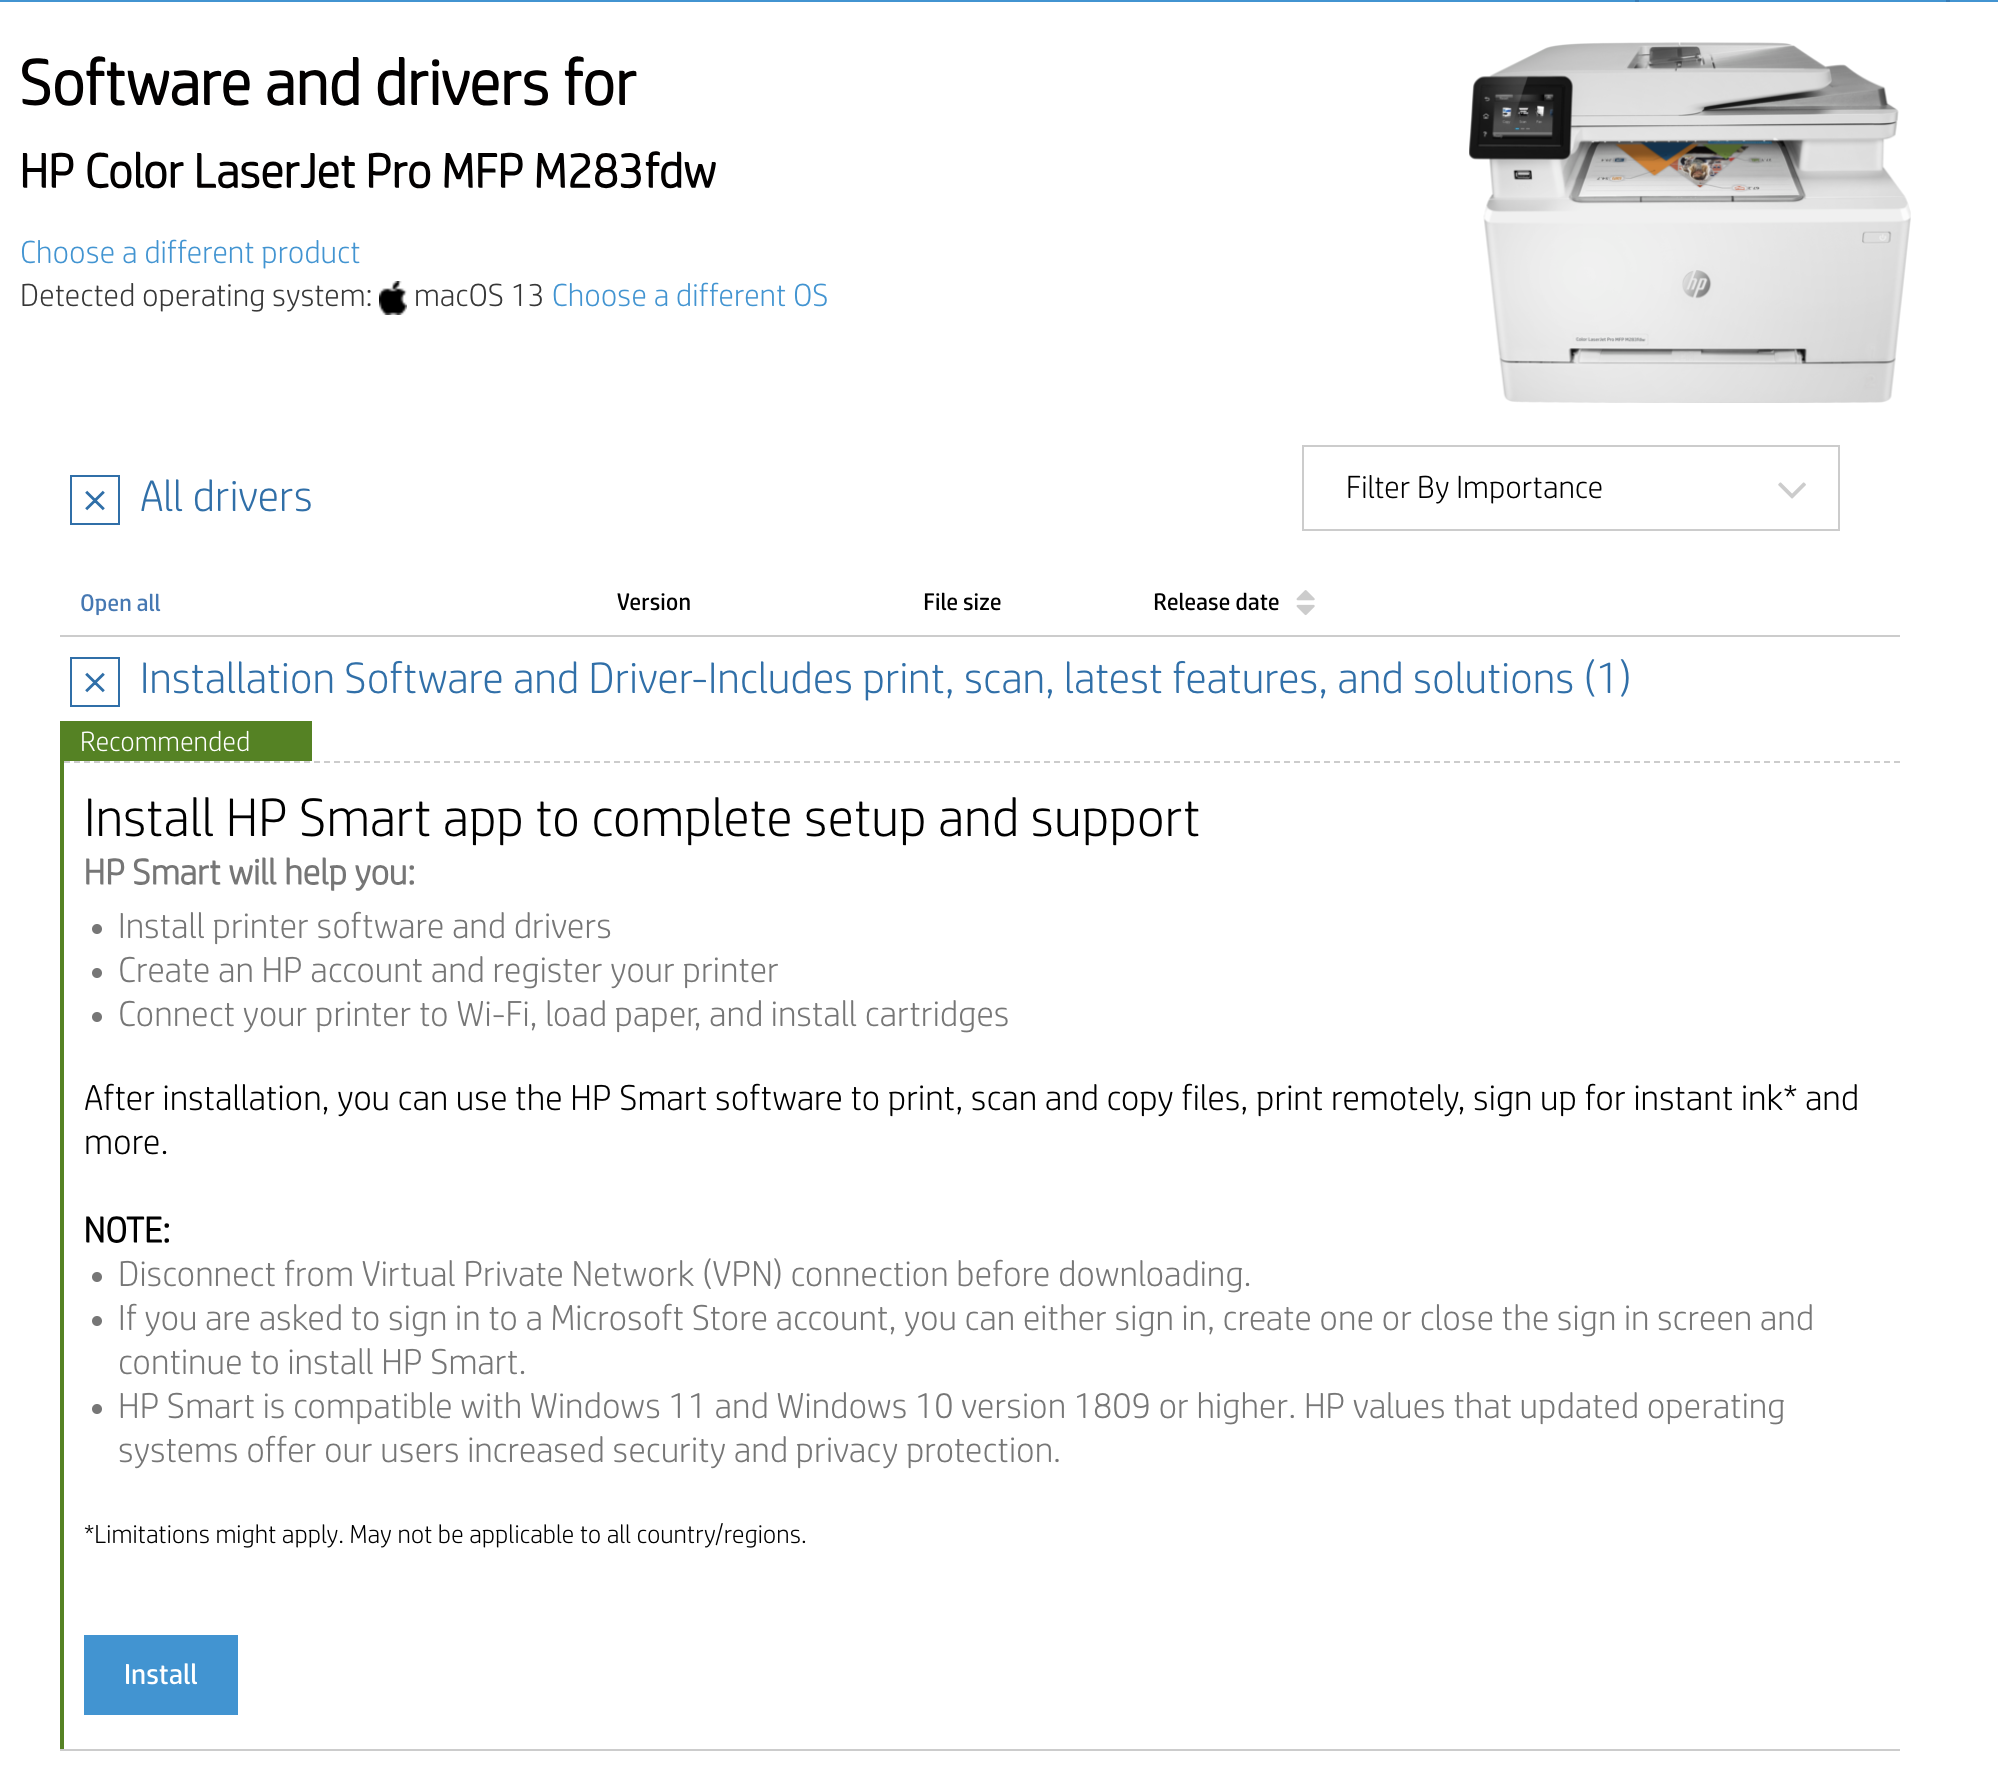Collapse All drivers using the X icon

[x=95, y=500]
